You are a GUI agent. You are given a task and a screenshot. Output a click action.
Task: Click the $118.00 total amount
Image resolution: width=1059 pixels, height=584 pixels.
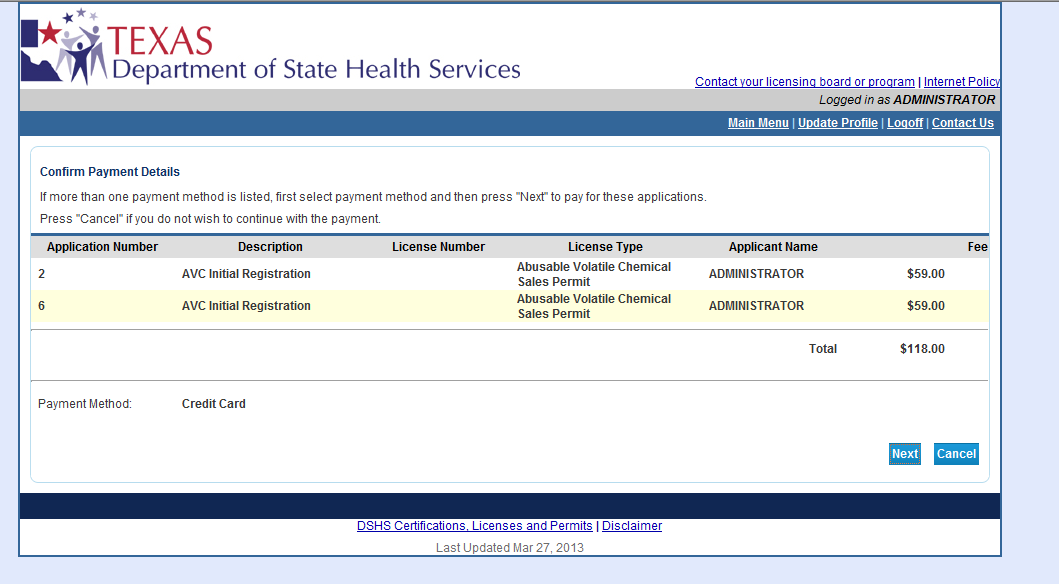pyautogui.click(x=921, y=349)
